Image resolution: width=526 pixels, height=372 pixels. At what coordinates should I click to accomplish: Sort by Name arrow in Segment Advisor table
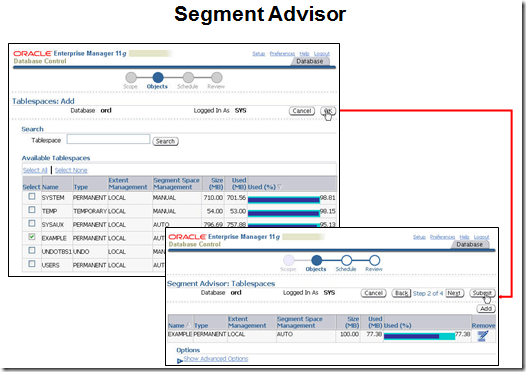point(188,325)
